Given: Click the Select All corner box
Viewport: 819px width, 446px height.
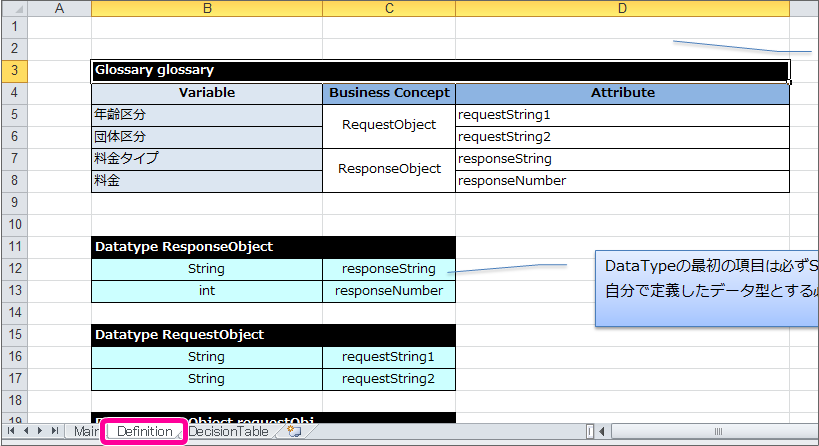Looking at the screenshot, I should pyautogui.click(x=14, y=9).
